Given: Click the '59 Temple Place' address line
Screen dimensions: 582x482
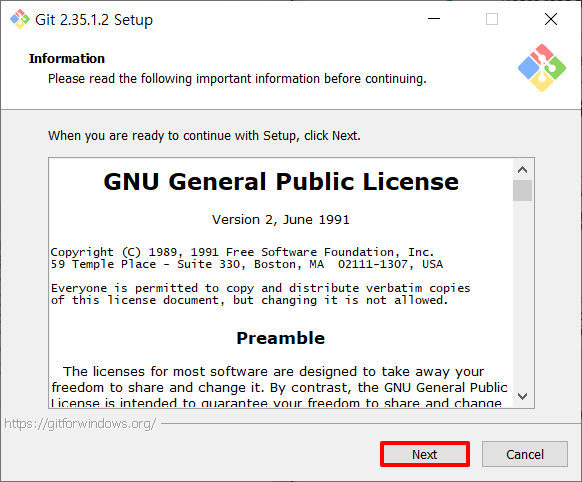Looking at the screenshot, I should click(246, 264).
